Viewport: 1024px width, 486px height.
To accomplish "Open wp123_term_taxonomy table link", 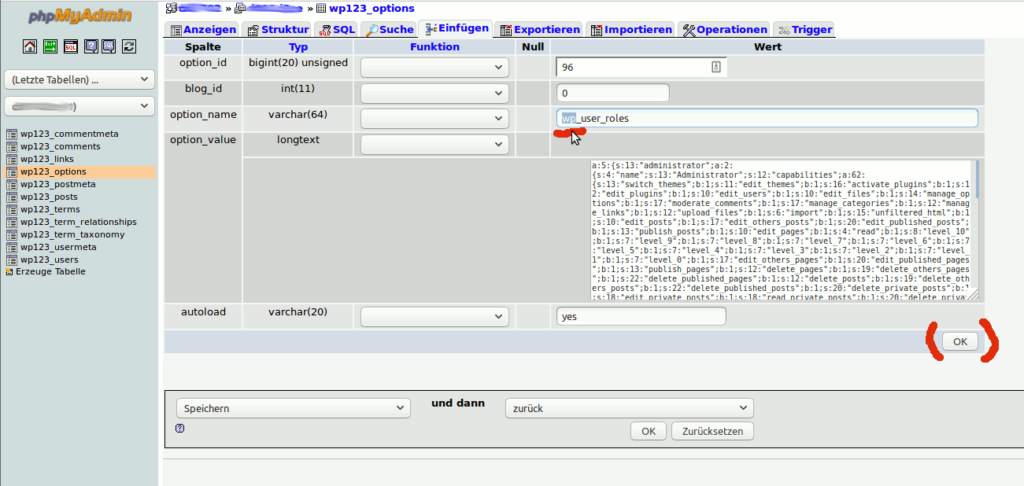I will [x=72, y=235].
